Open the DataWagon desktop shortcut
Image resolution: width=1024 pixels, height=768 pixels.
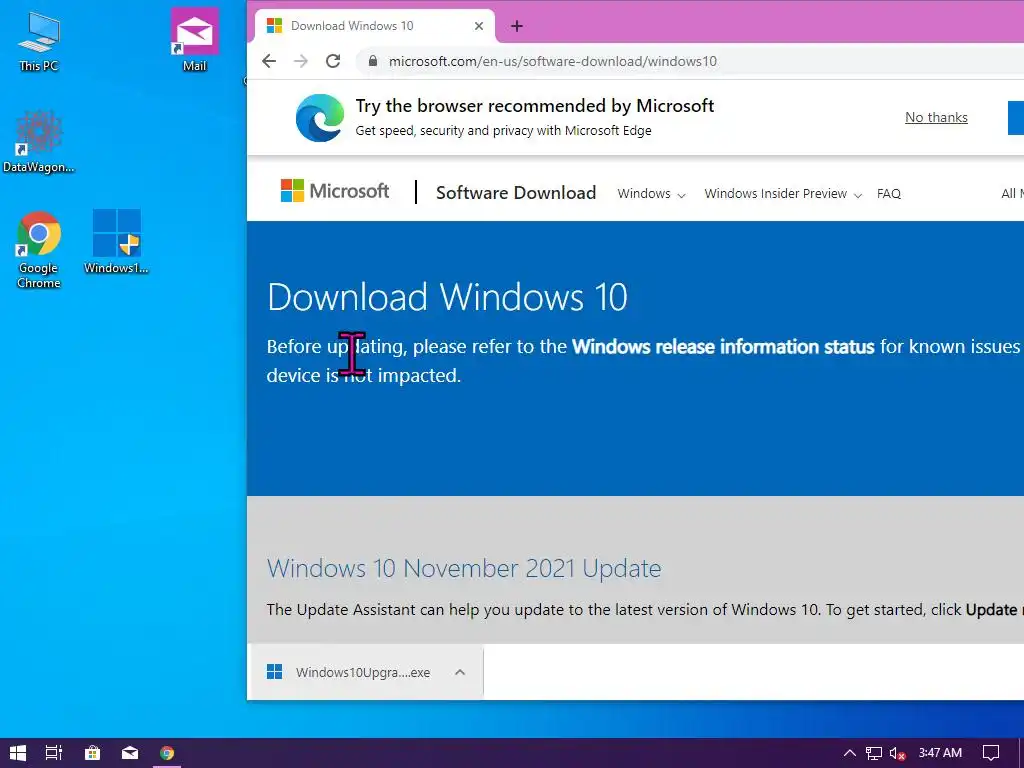(39, 141)
